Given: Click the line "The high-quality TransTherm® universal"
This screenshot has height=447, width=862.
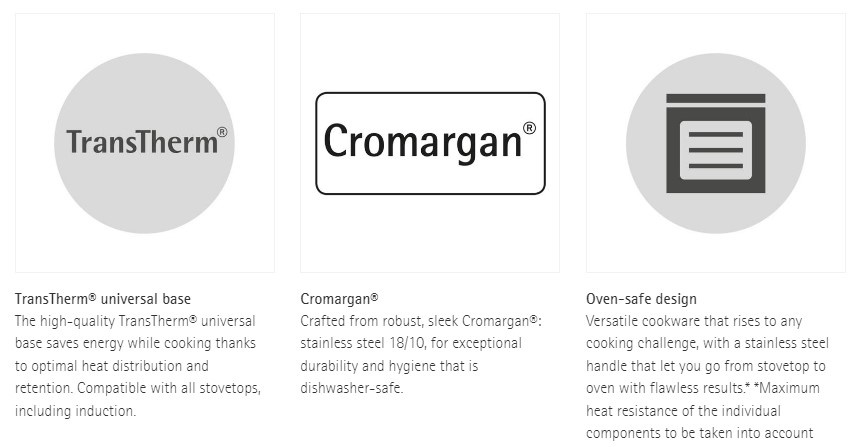Looking at the screenshot, I should (135, 321).
